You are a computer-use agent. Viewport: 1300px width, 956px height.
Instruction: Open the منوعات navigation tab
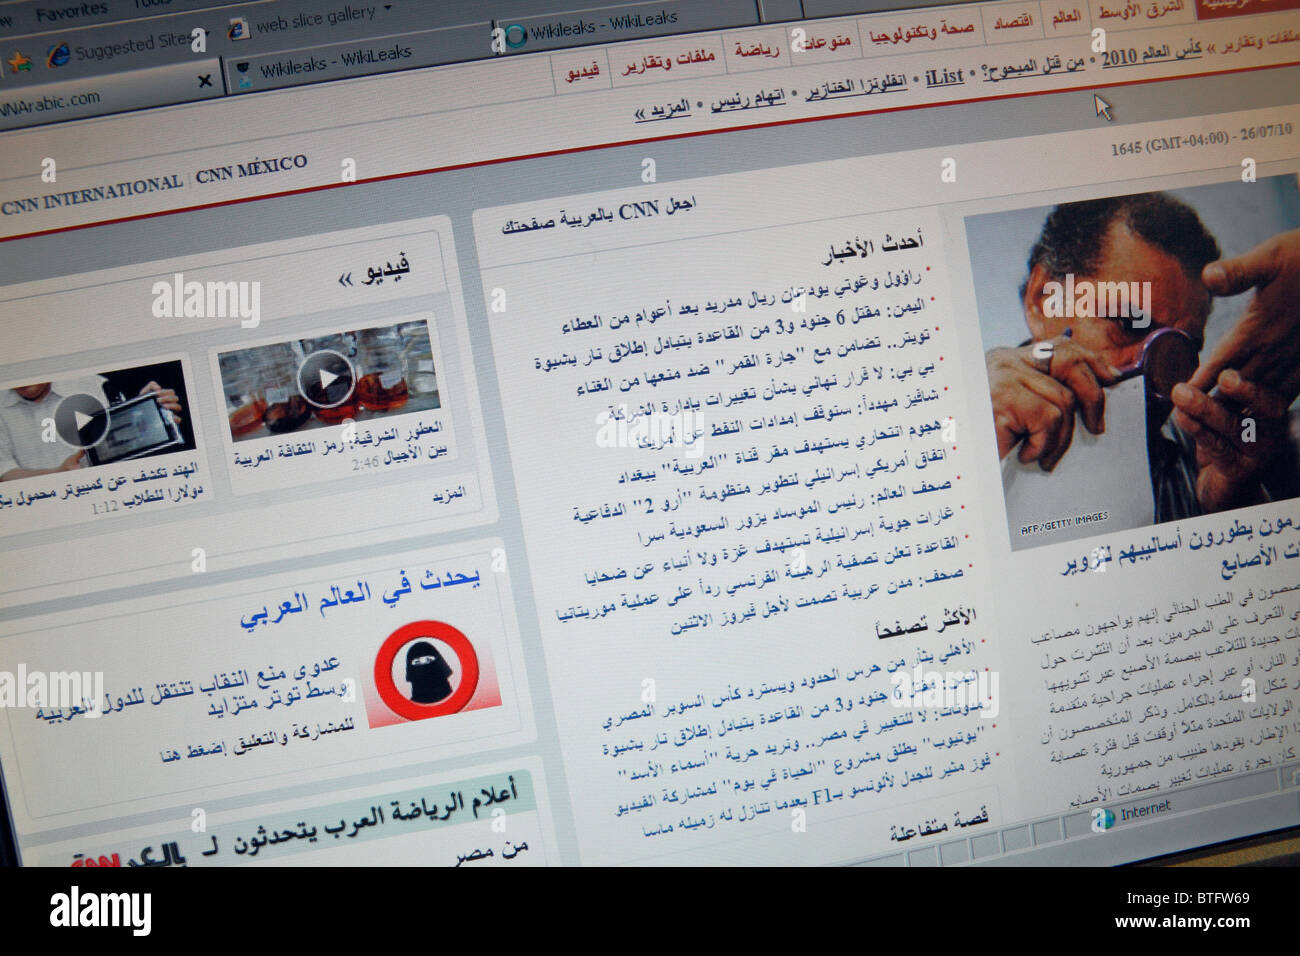pos(826,43)
